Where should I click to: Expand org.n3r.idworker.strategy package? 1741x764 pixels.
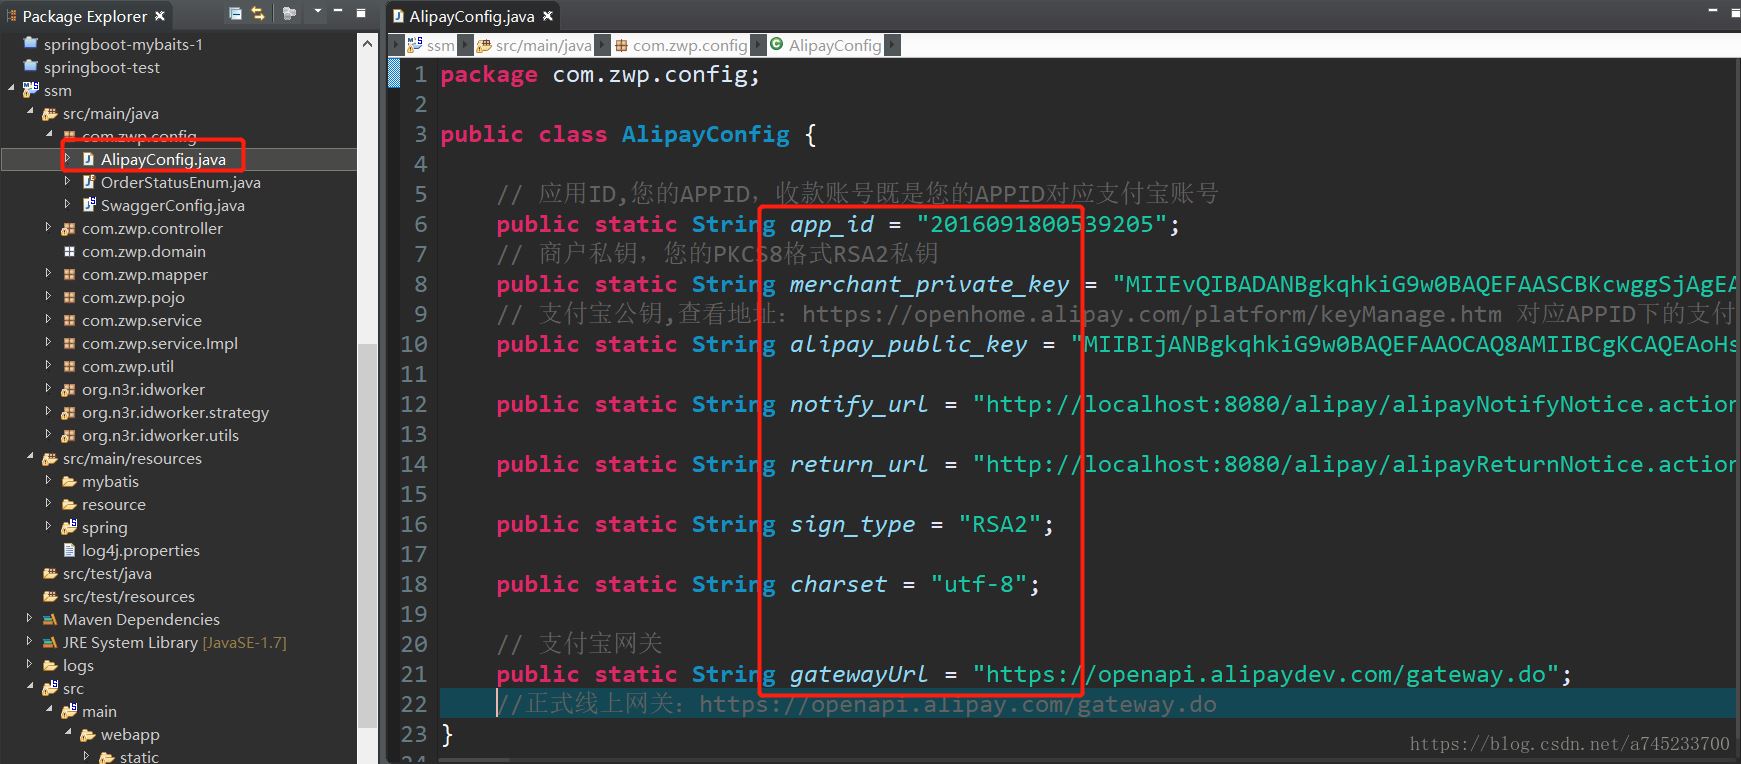49,412
